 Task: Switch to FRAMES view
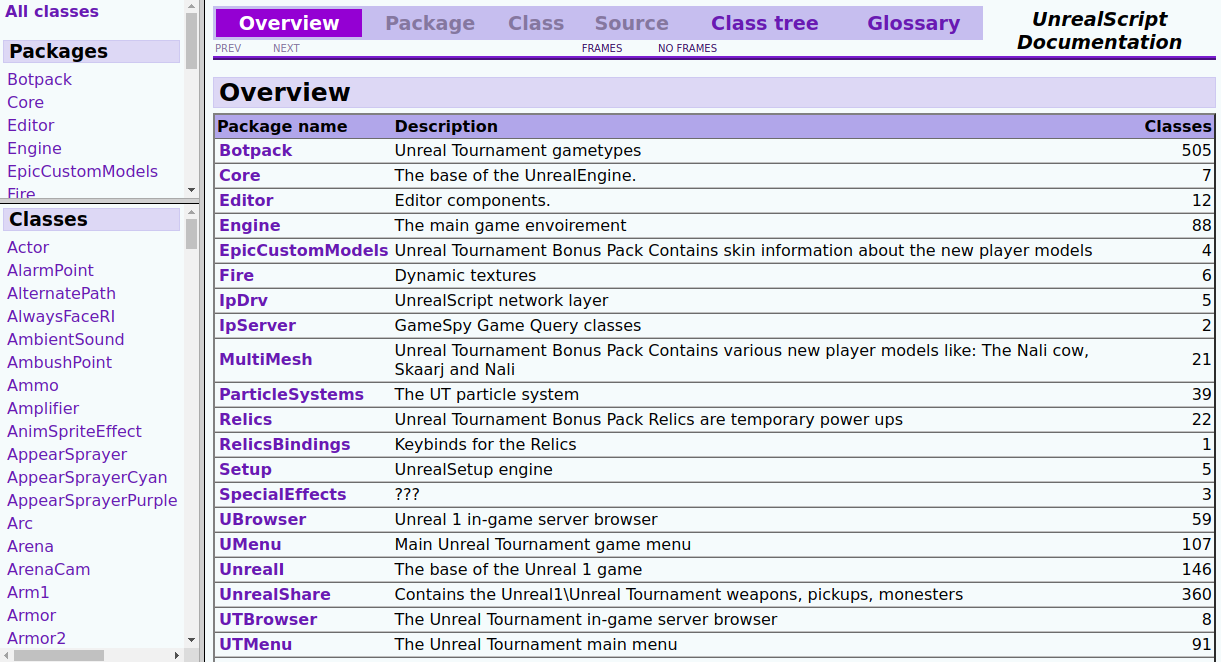point(602,48)
